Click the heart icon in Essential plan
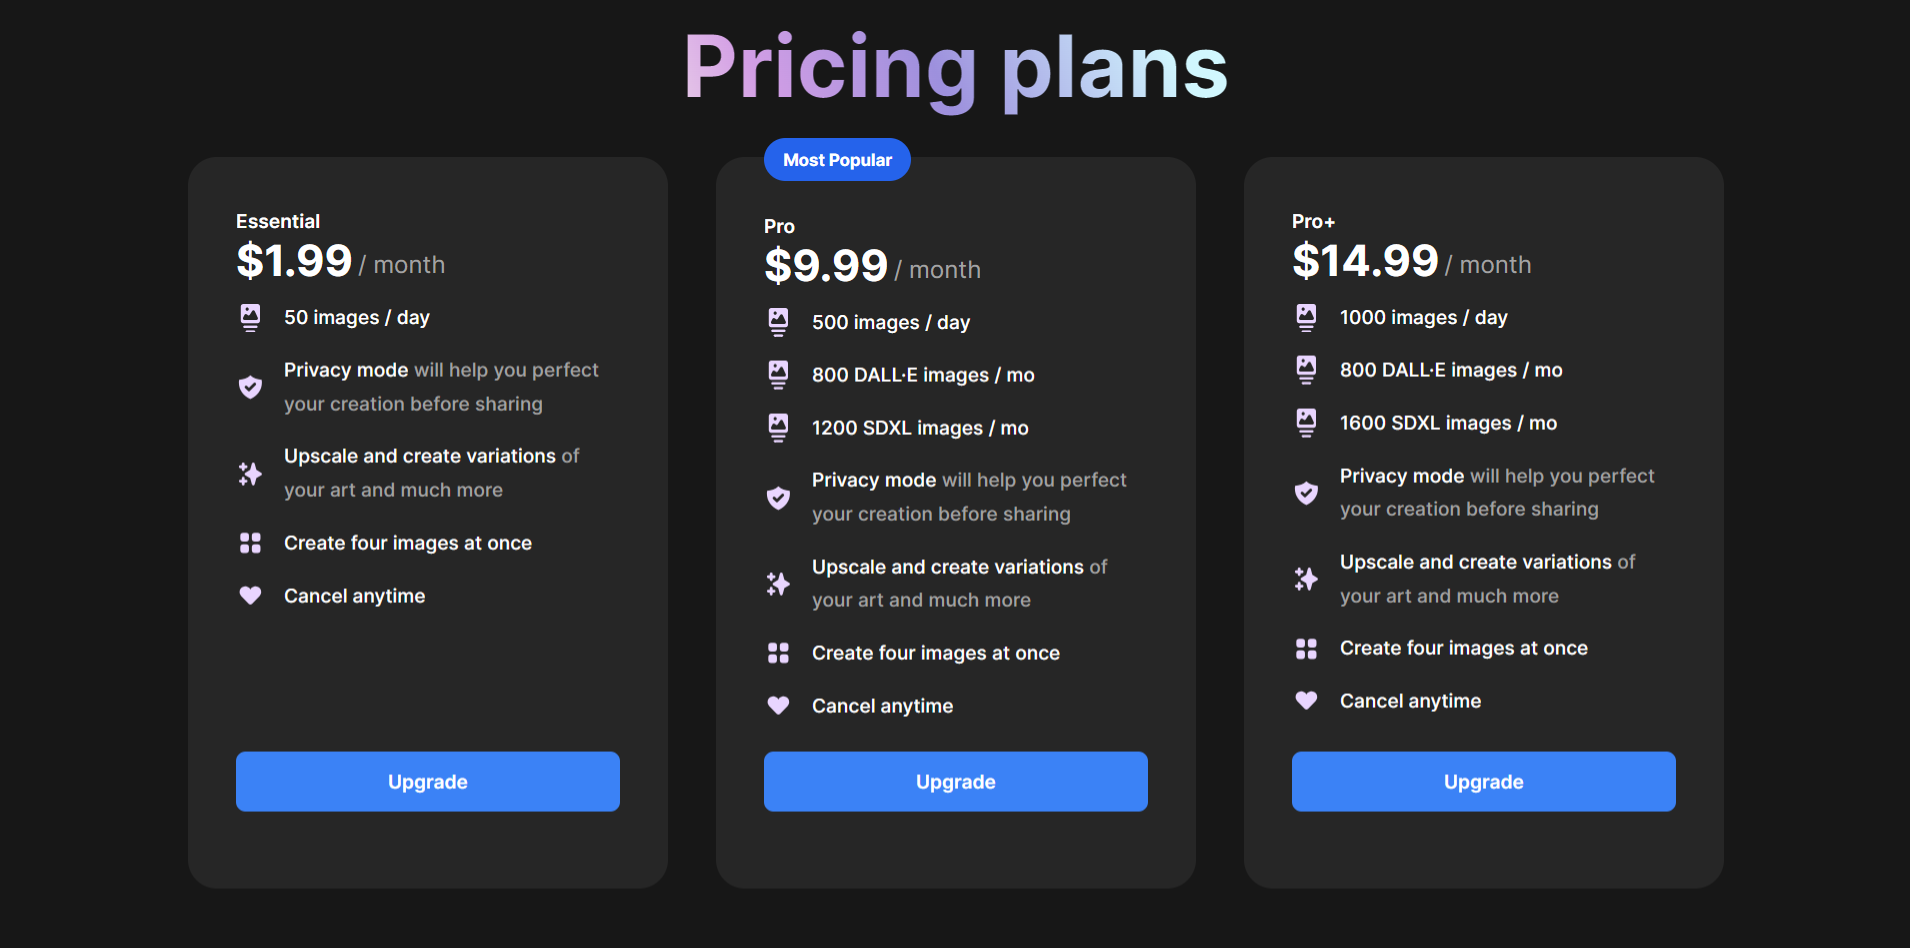Viewport: 1910px width, 948px height. point(250,596)
